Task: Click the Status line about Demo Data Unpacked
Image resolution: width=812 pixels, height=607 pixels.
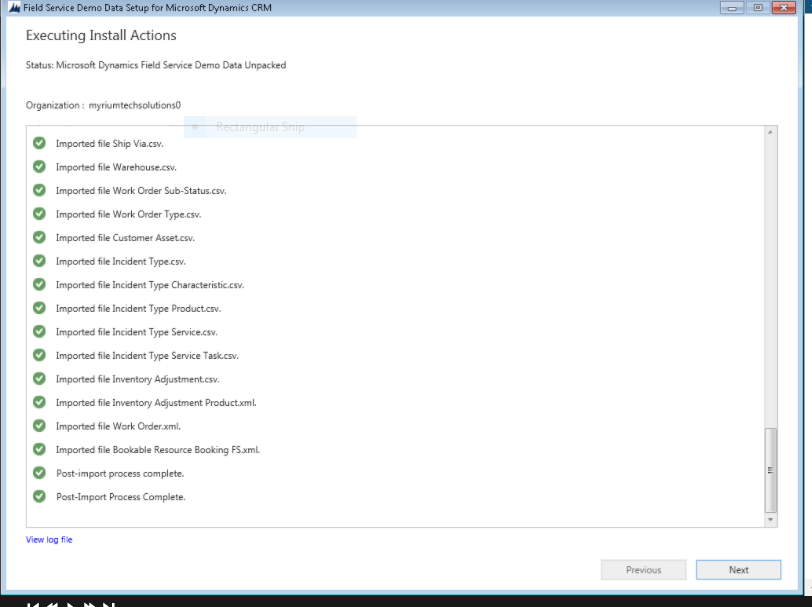Action: coord(156,65)
